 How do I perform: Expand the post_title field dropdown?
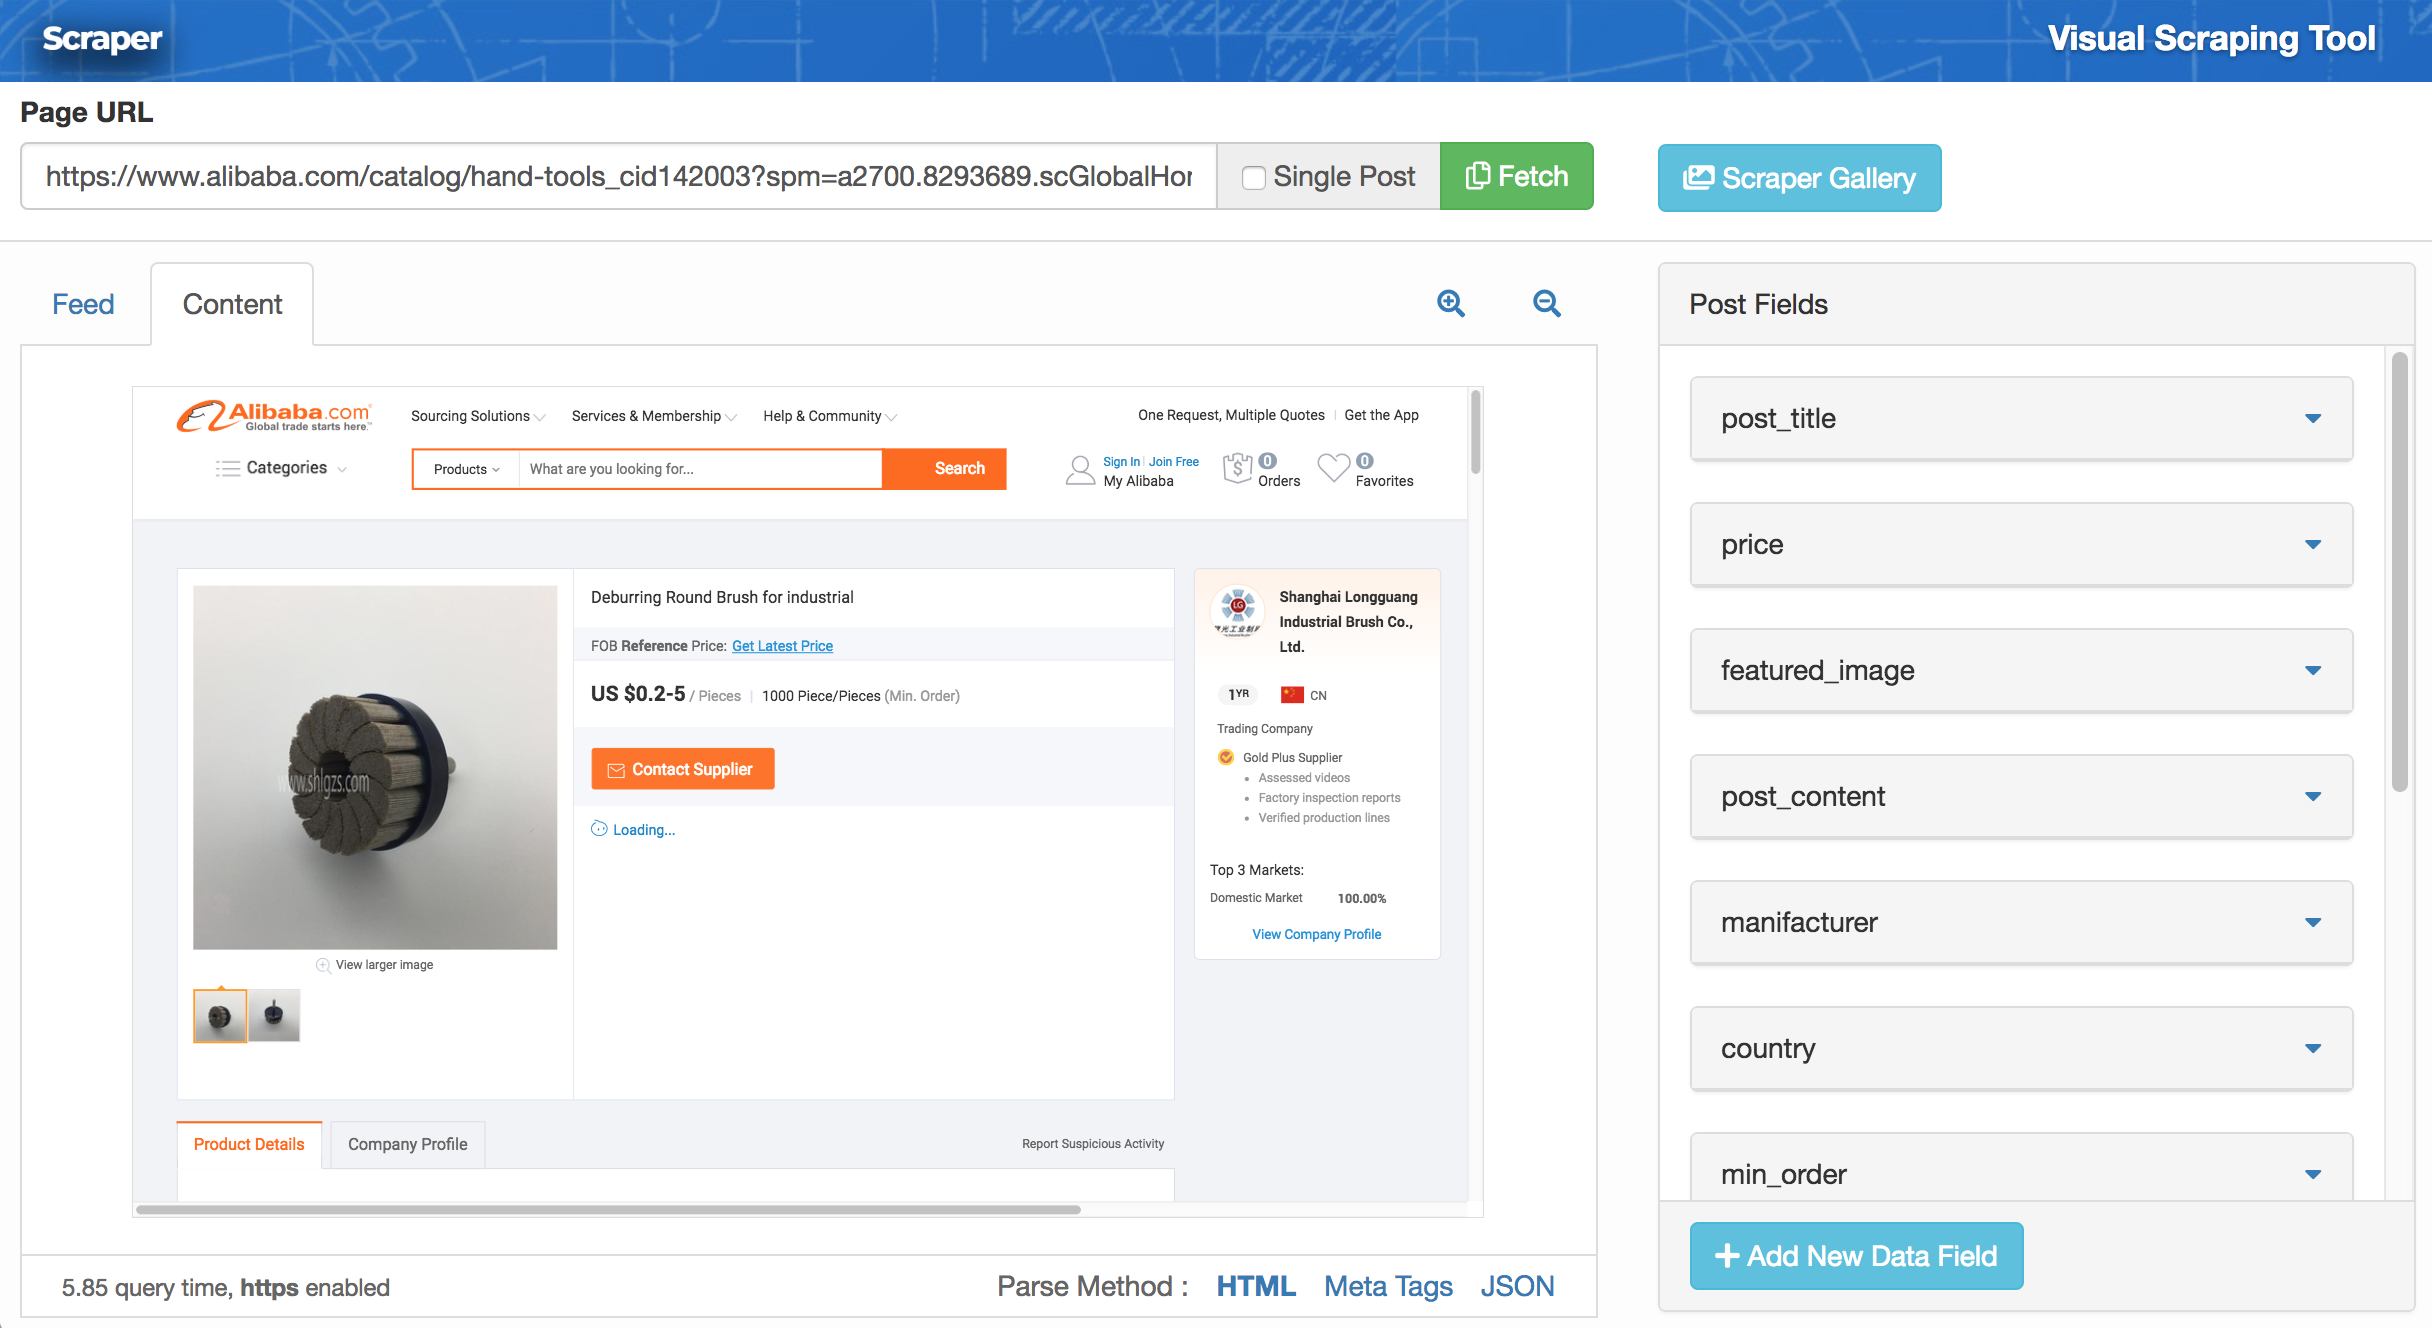pyautogui.click(x=2312, y=418)
